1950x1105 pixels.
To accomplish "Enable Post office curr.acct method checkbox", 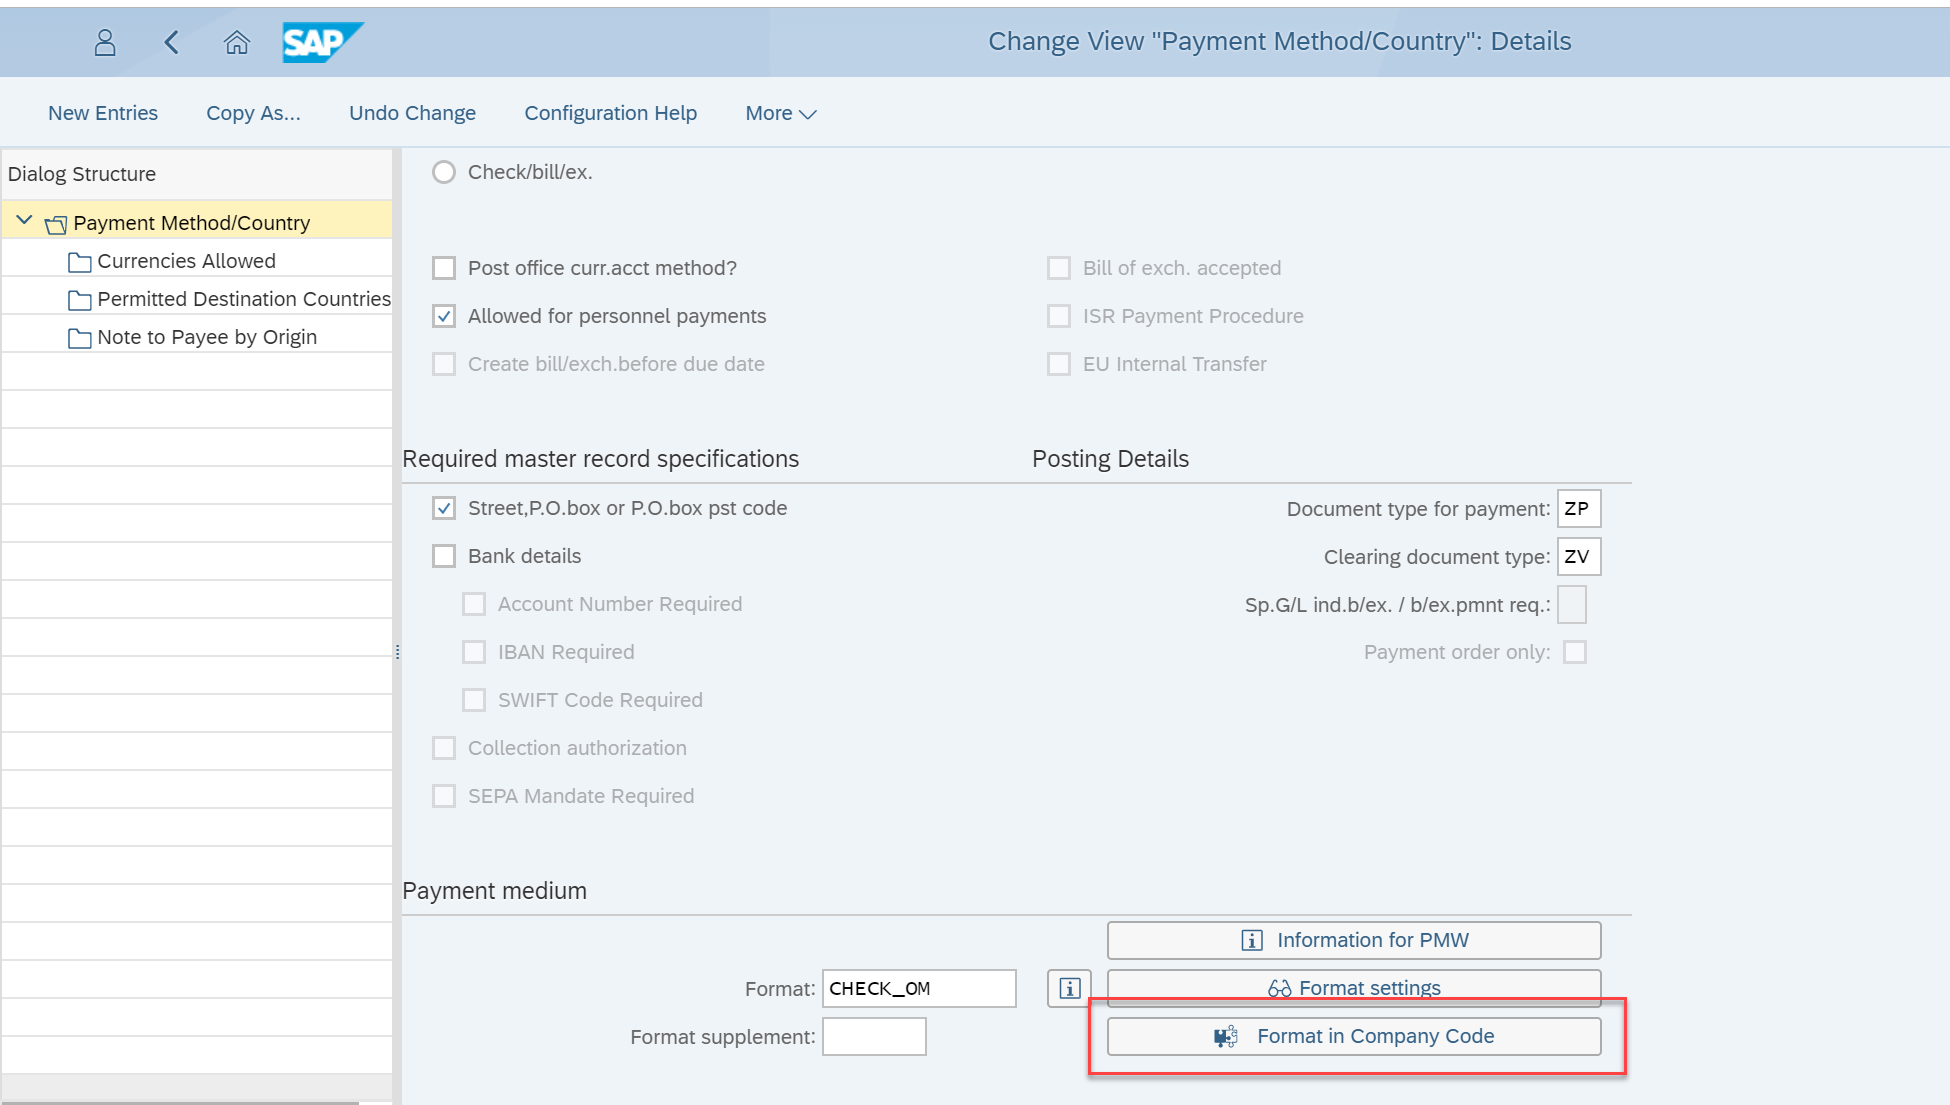I will (444, 268).
